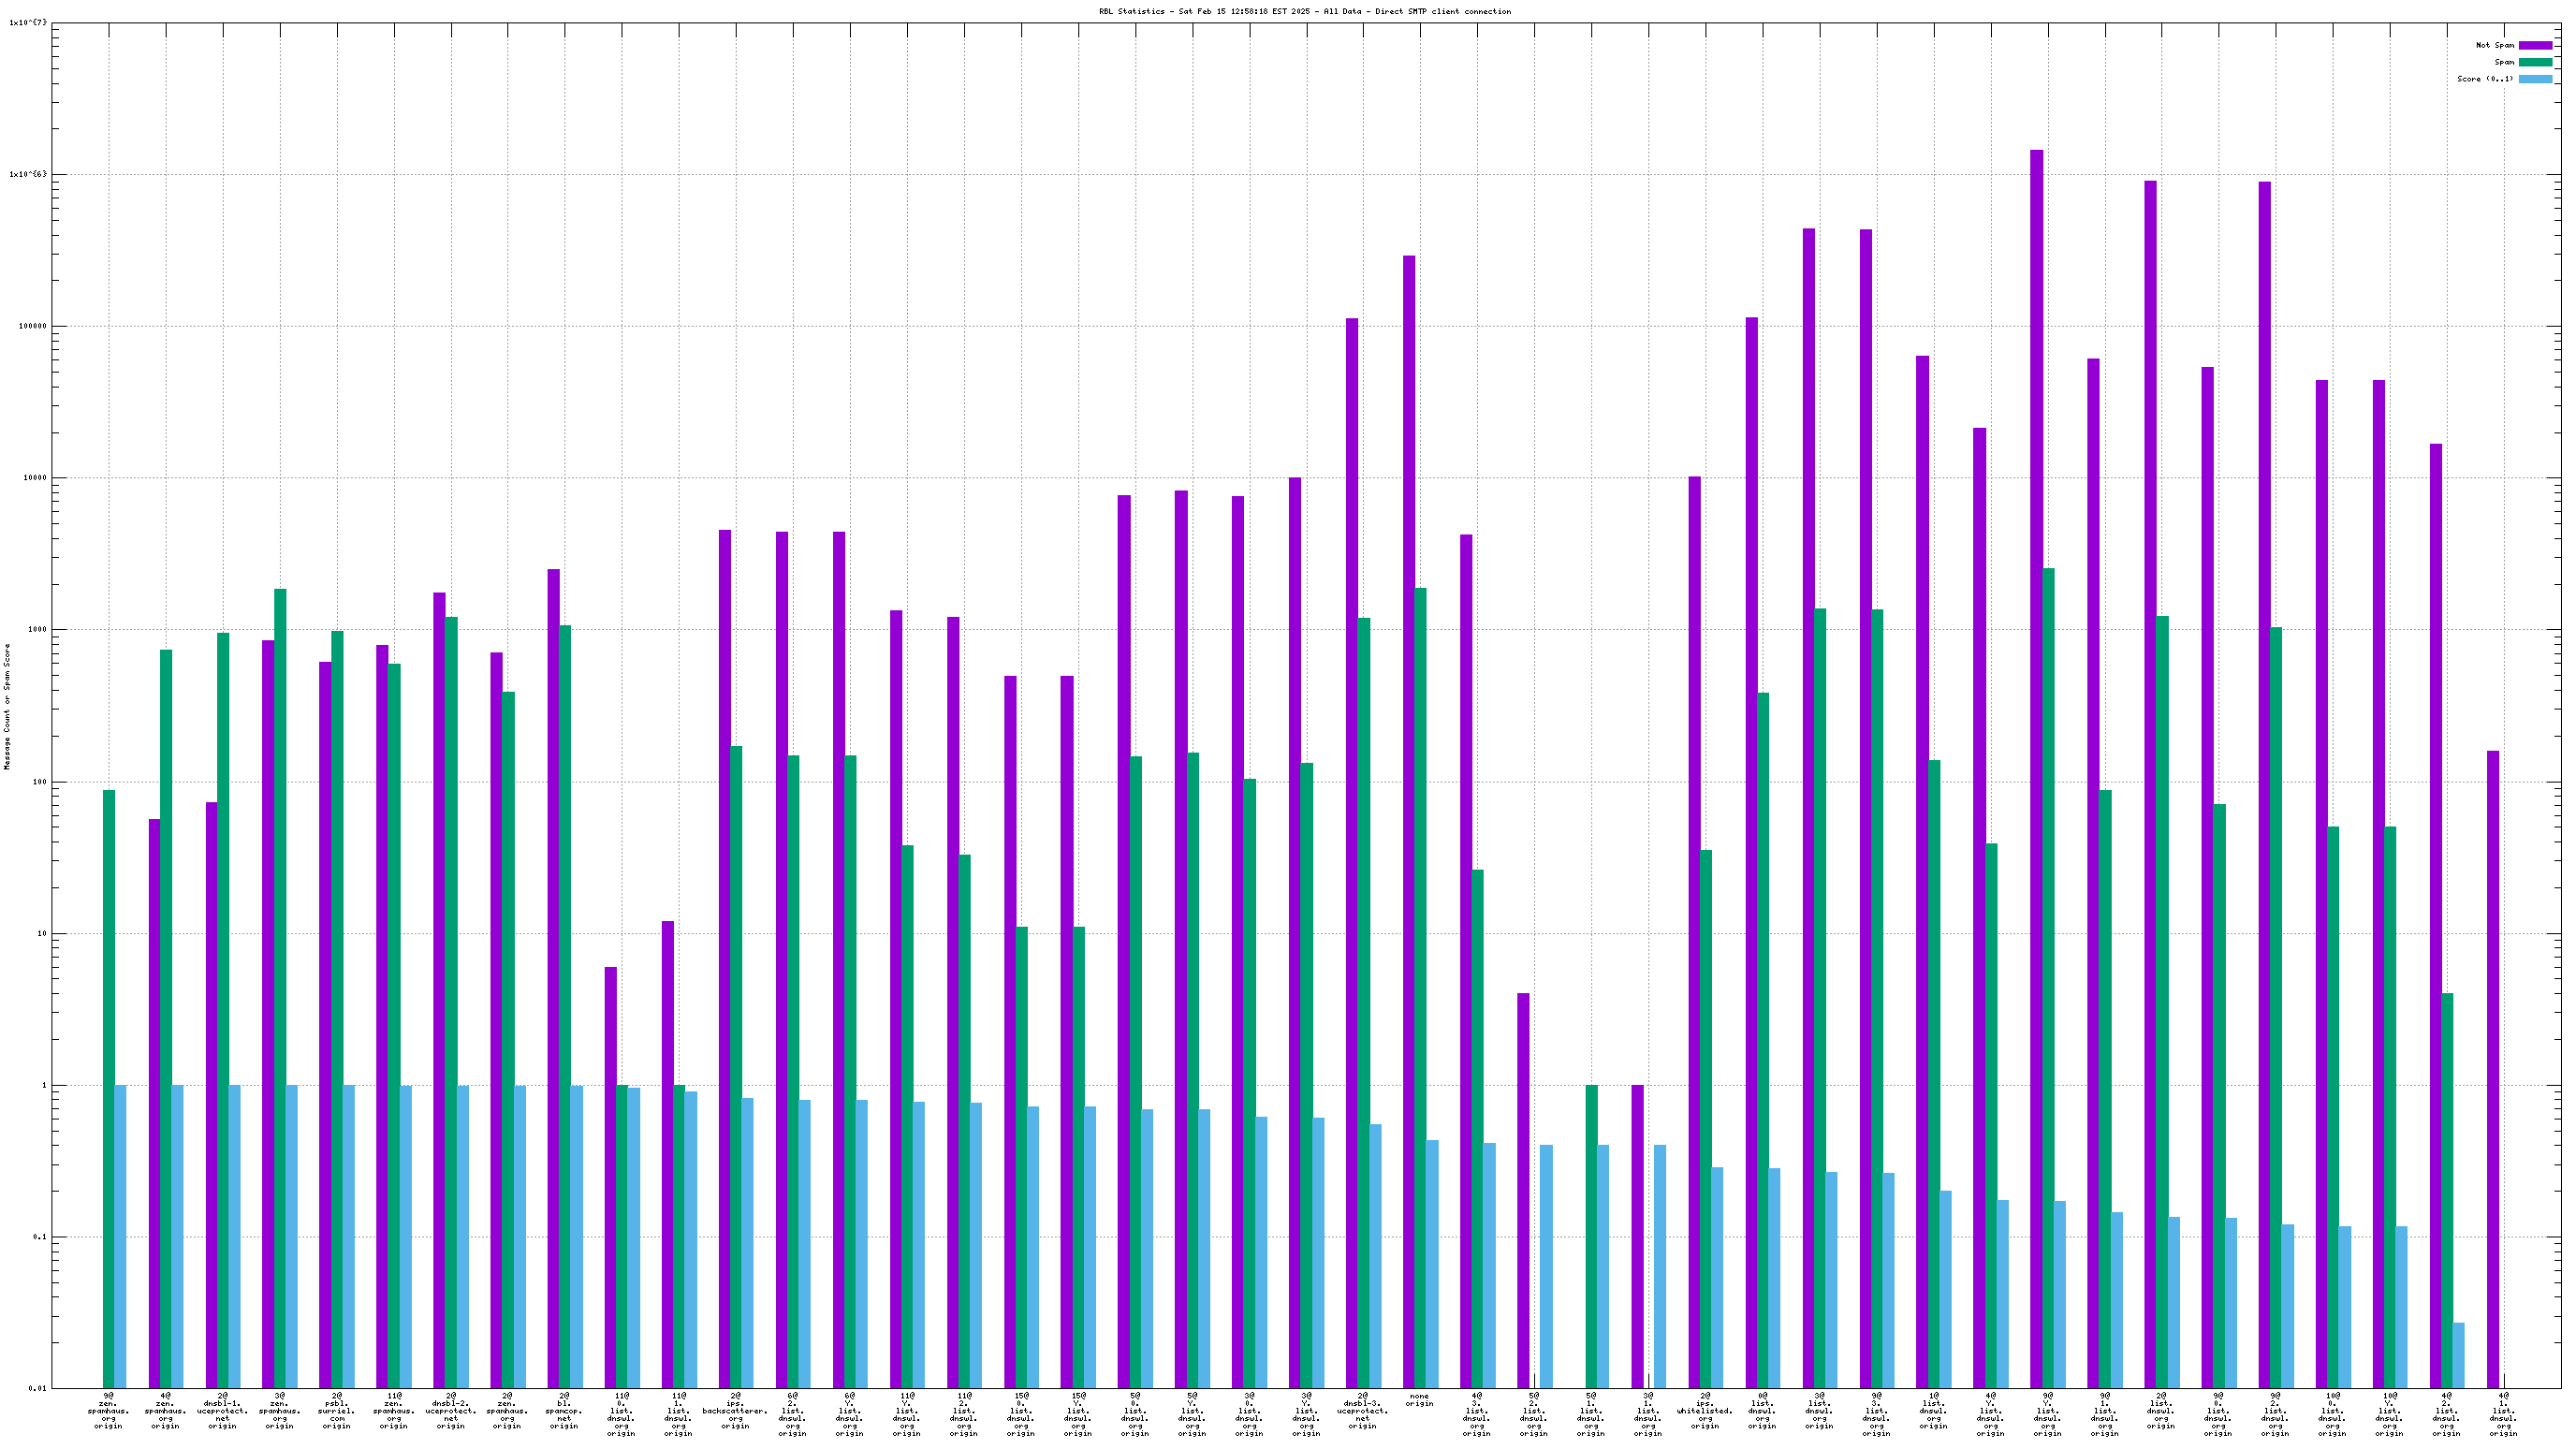Click the purple Not Spam legend swatch
Image resolution: width=2576 pixels, height=1449 pixels.
2534,45
